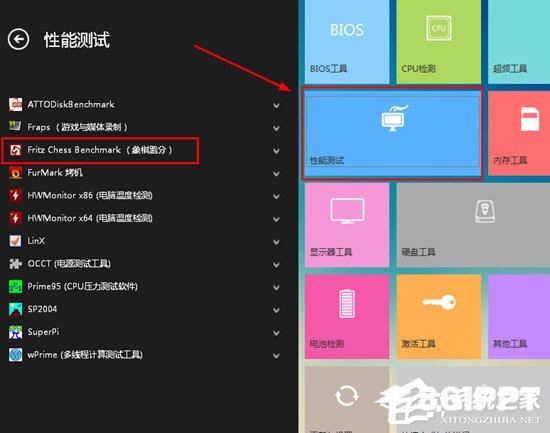
Task: Expand the ATTODiskBenchmark entry chevron
Action: tap(276, 105)
